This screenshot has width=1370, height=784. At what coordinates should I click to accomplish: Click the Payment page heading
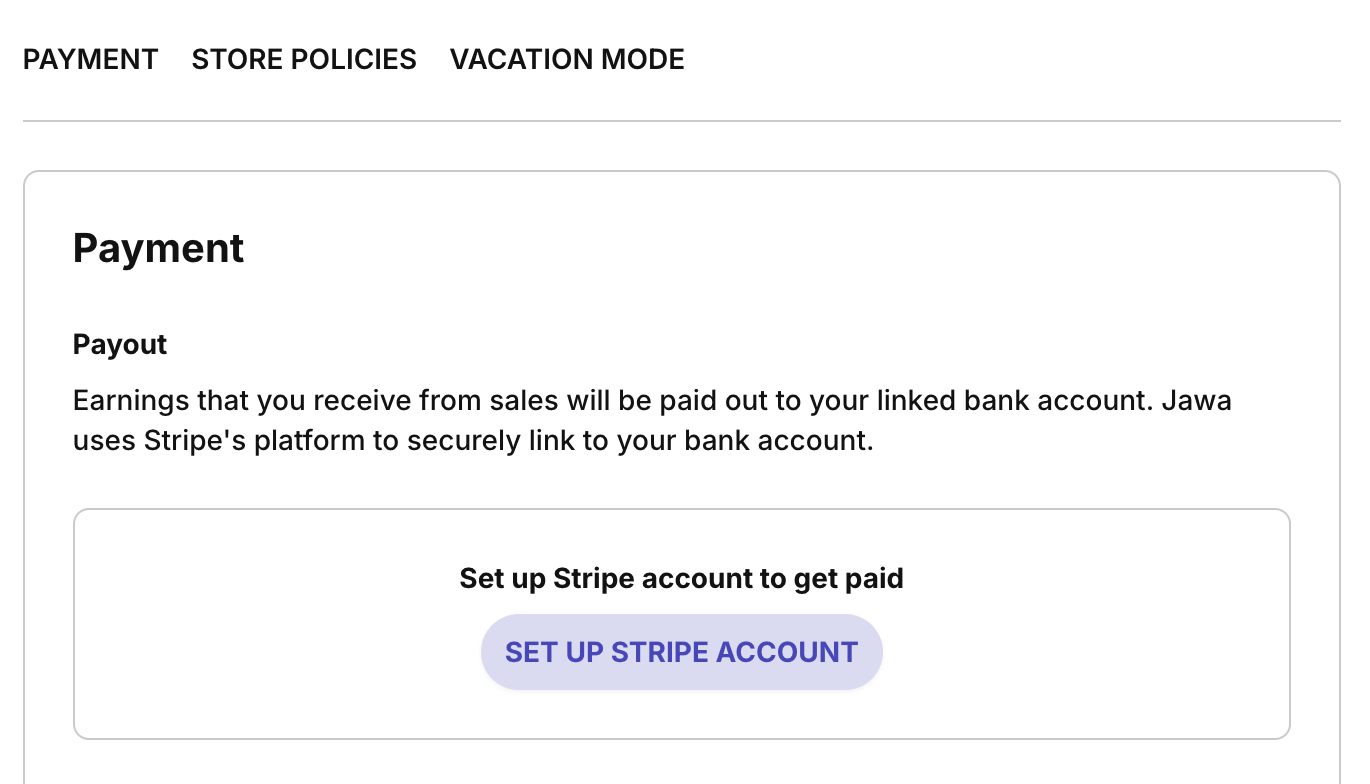point(157,247)
